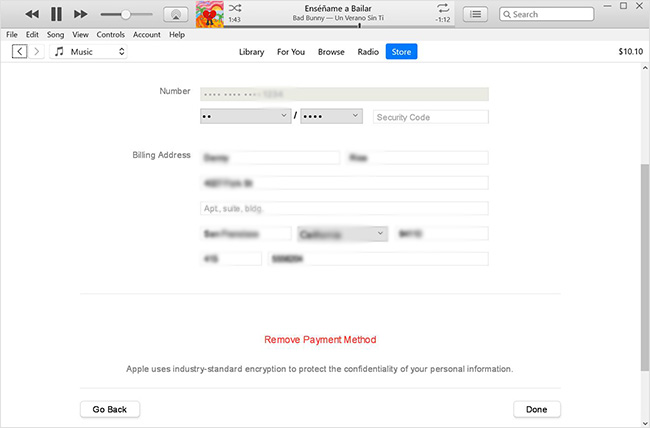
Task: Pause the current song
Action: 56,14
